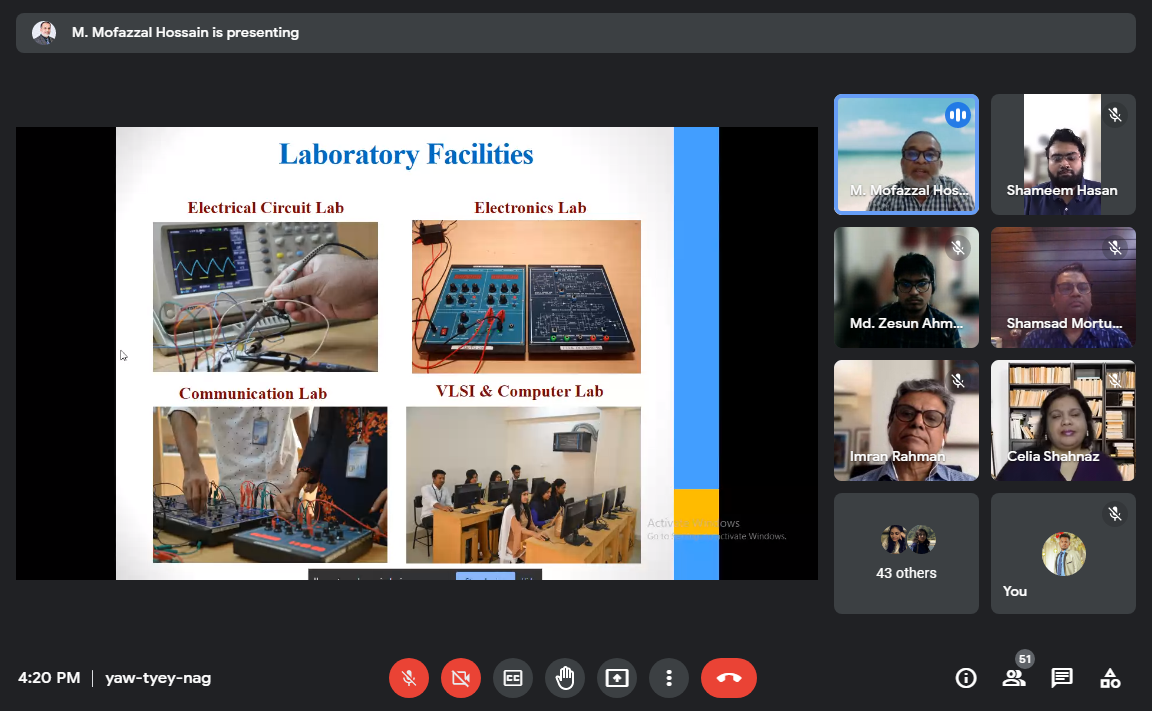
Task: Raise your hand
Action: click(x=565, y=678)
